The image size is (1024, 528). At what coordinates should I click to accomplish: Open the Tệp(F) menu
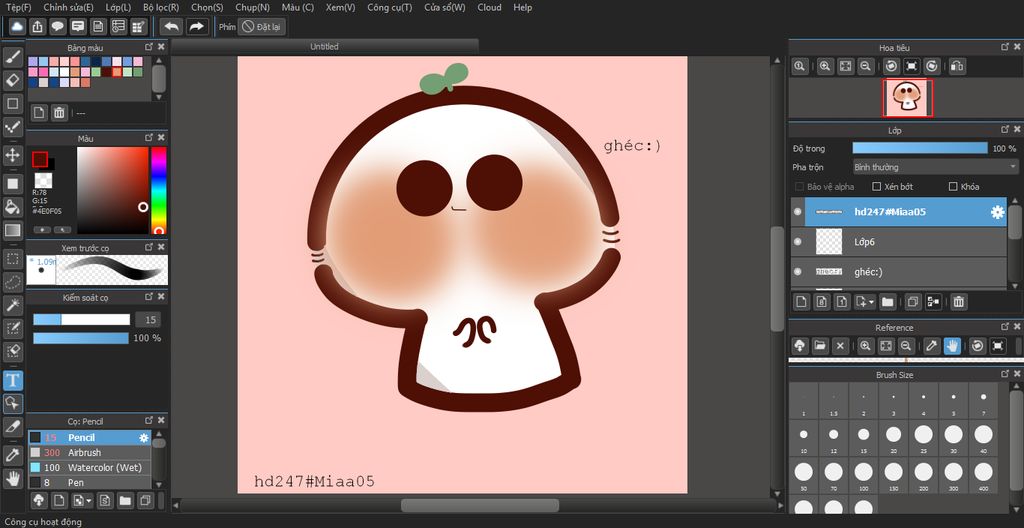click(18, 7)
